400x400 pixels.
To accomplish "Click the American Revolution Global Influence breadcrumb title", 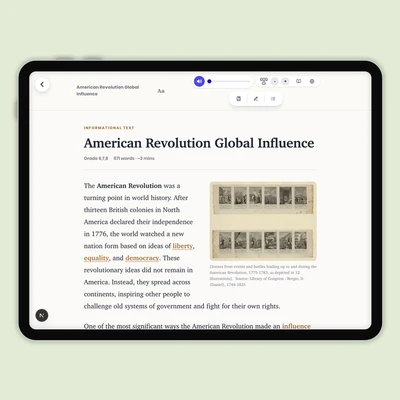I will [108, 90].
